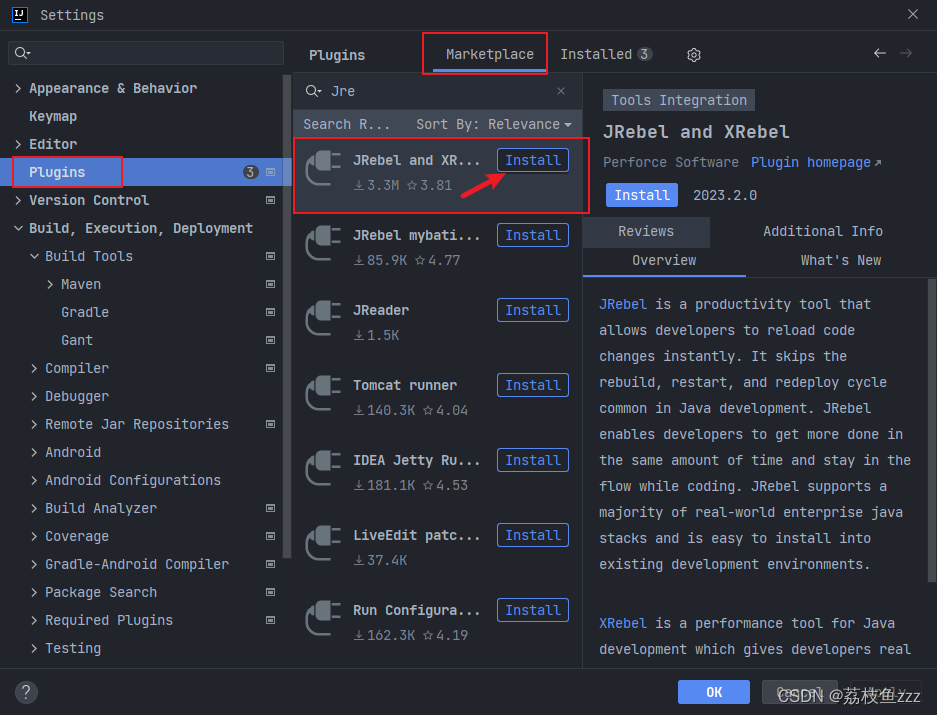Click the settings search field
The height and width of the screenshot is (715, 937).
click(x=146, y=53)
